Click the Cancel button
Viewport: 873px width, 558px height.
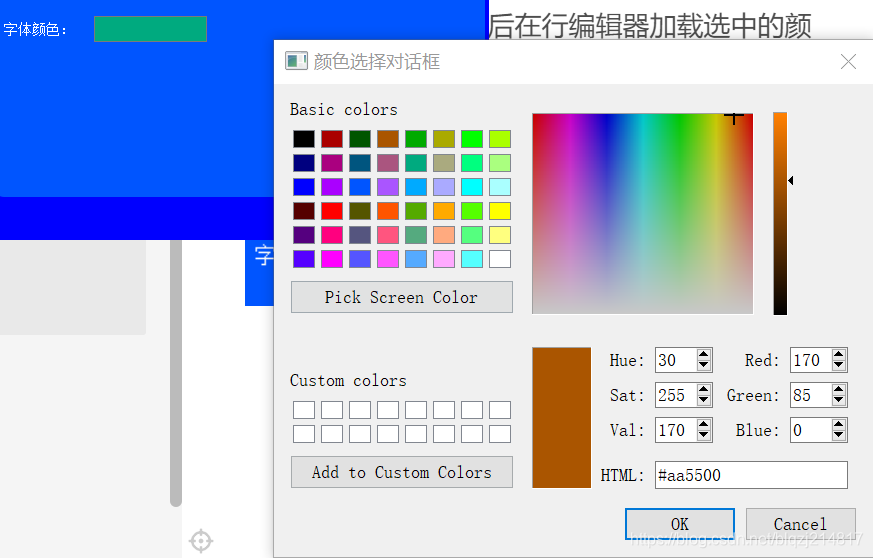point(800,524)
